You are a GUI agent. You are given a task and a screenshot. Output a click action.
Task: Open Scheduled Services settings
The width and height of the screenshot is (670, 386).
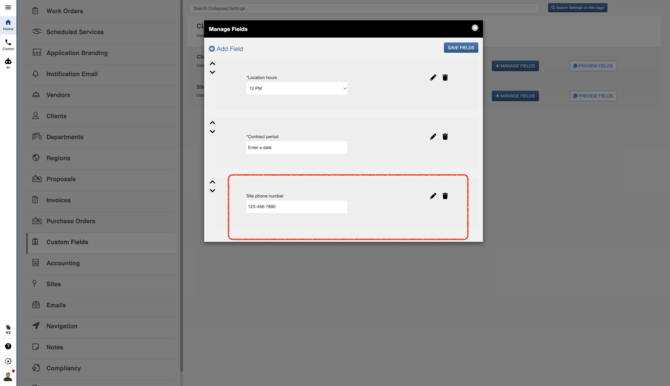coord(101,32)
